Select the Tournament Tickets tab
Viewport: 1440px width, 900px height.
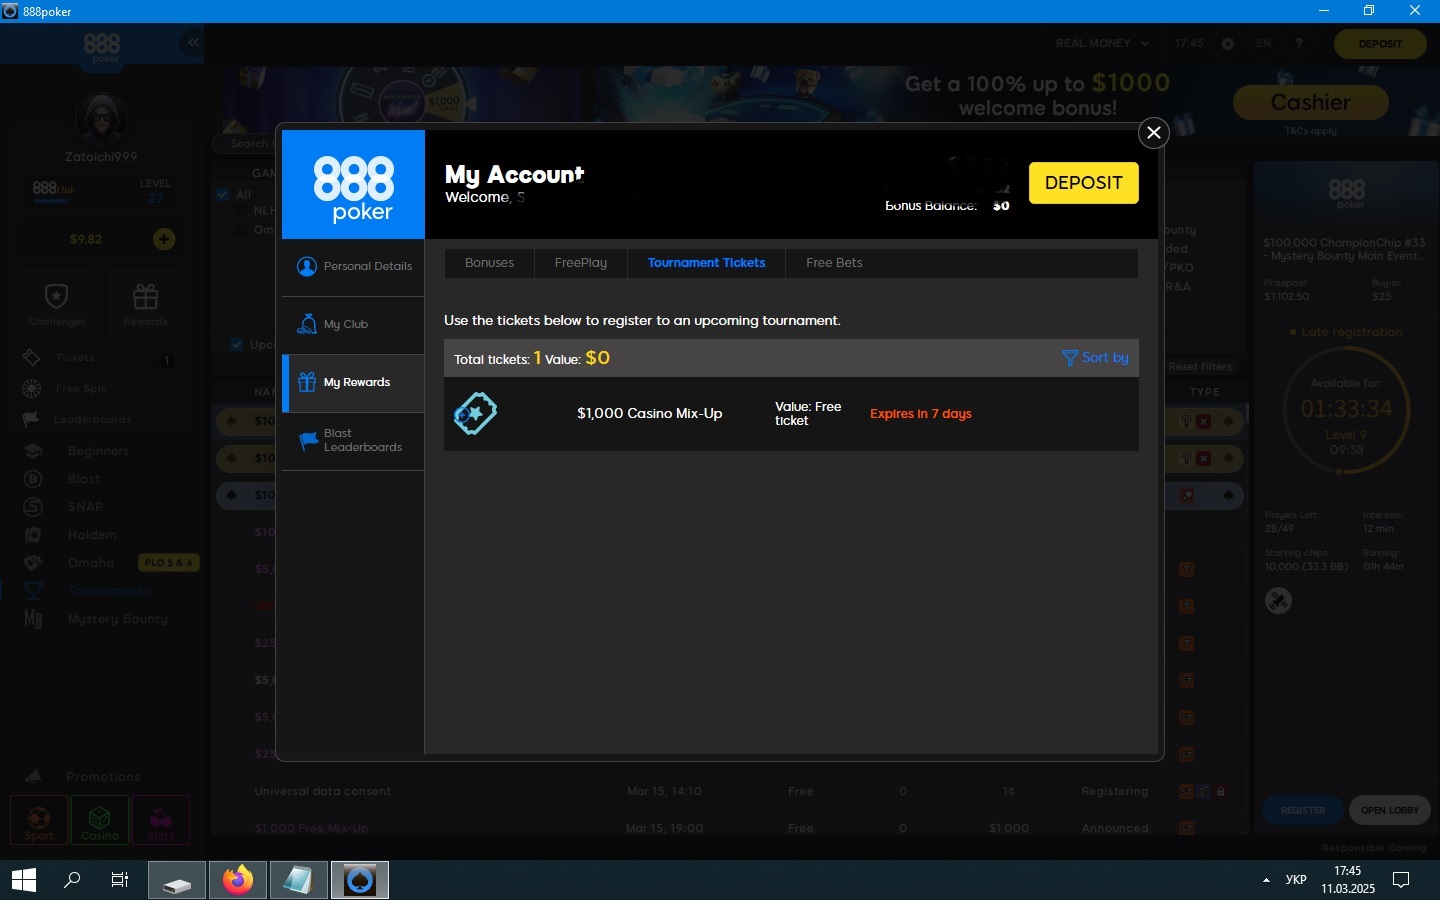point(706,263)
